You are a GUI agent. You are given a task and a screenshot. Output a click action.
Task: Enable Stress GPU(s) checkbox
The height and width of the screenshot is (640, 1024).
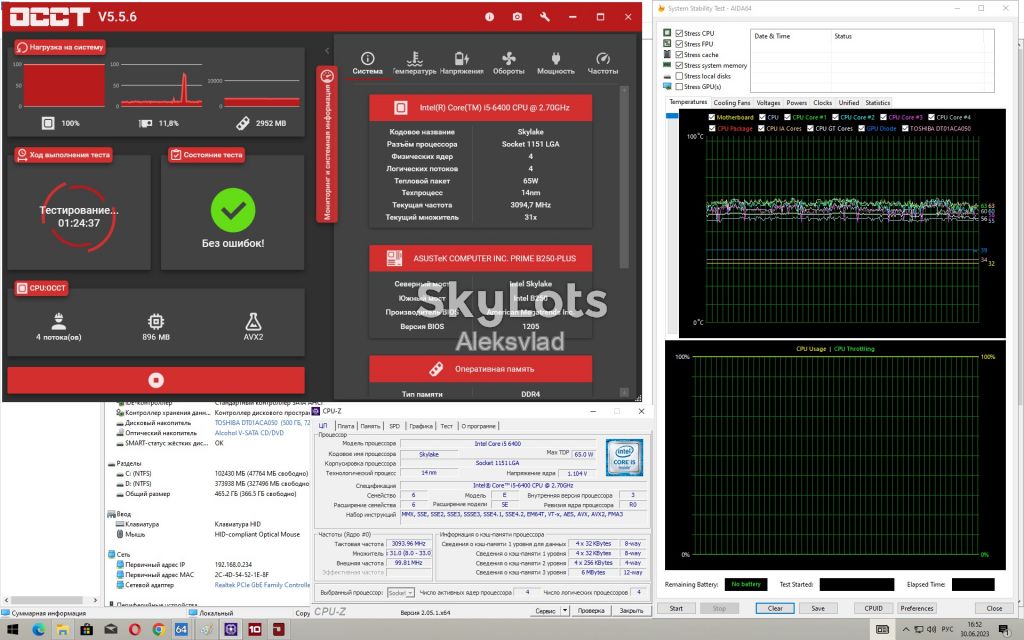tap(679, 86)
